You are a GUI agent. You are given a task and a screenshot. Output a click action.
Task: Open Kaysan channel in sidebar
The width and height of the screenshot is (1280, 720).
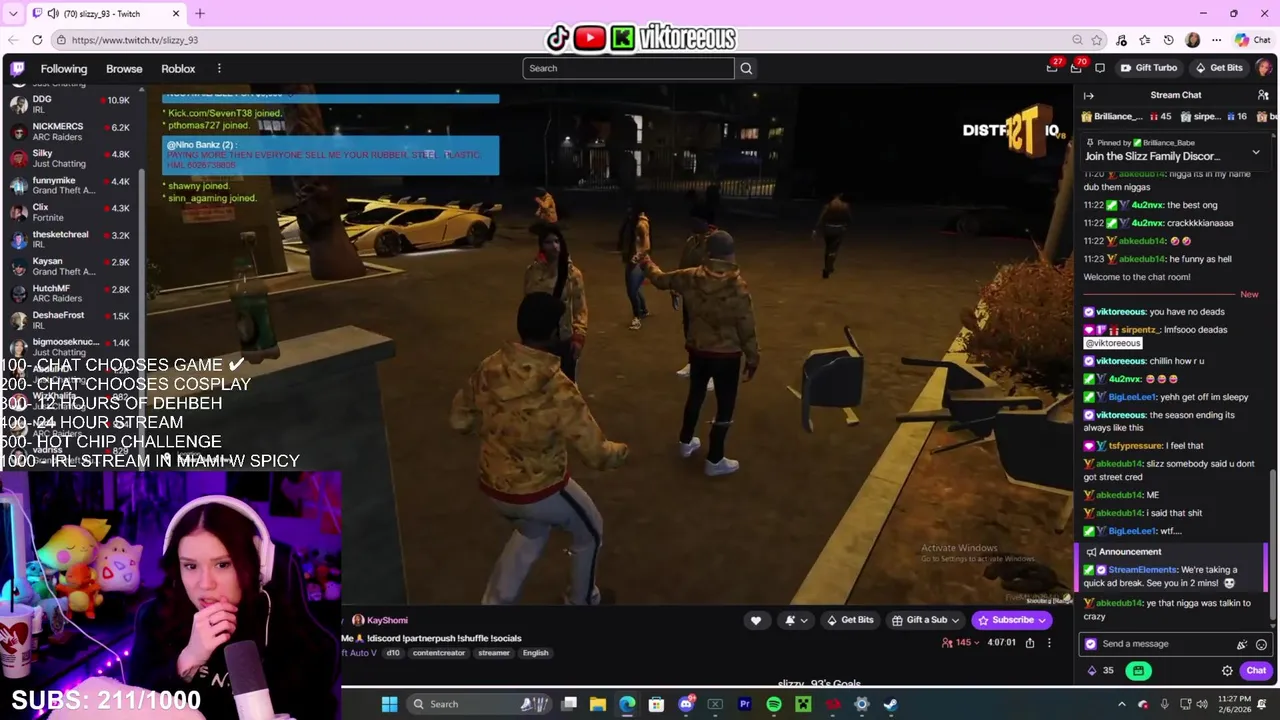[70, 266]
